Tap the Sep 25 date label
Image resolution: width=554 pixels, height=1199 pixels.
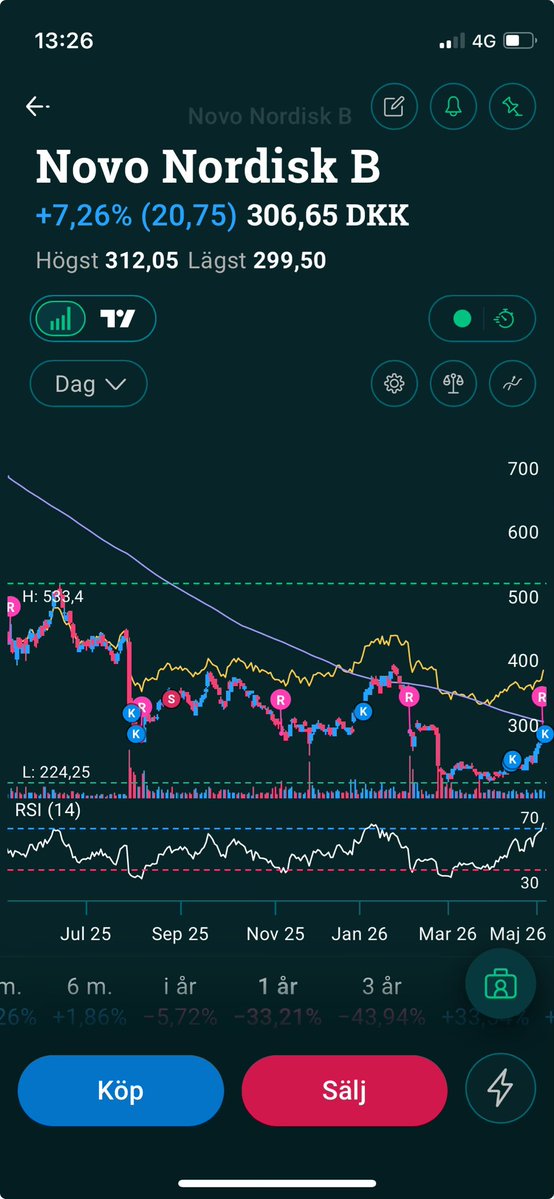[181, 934]
